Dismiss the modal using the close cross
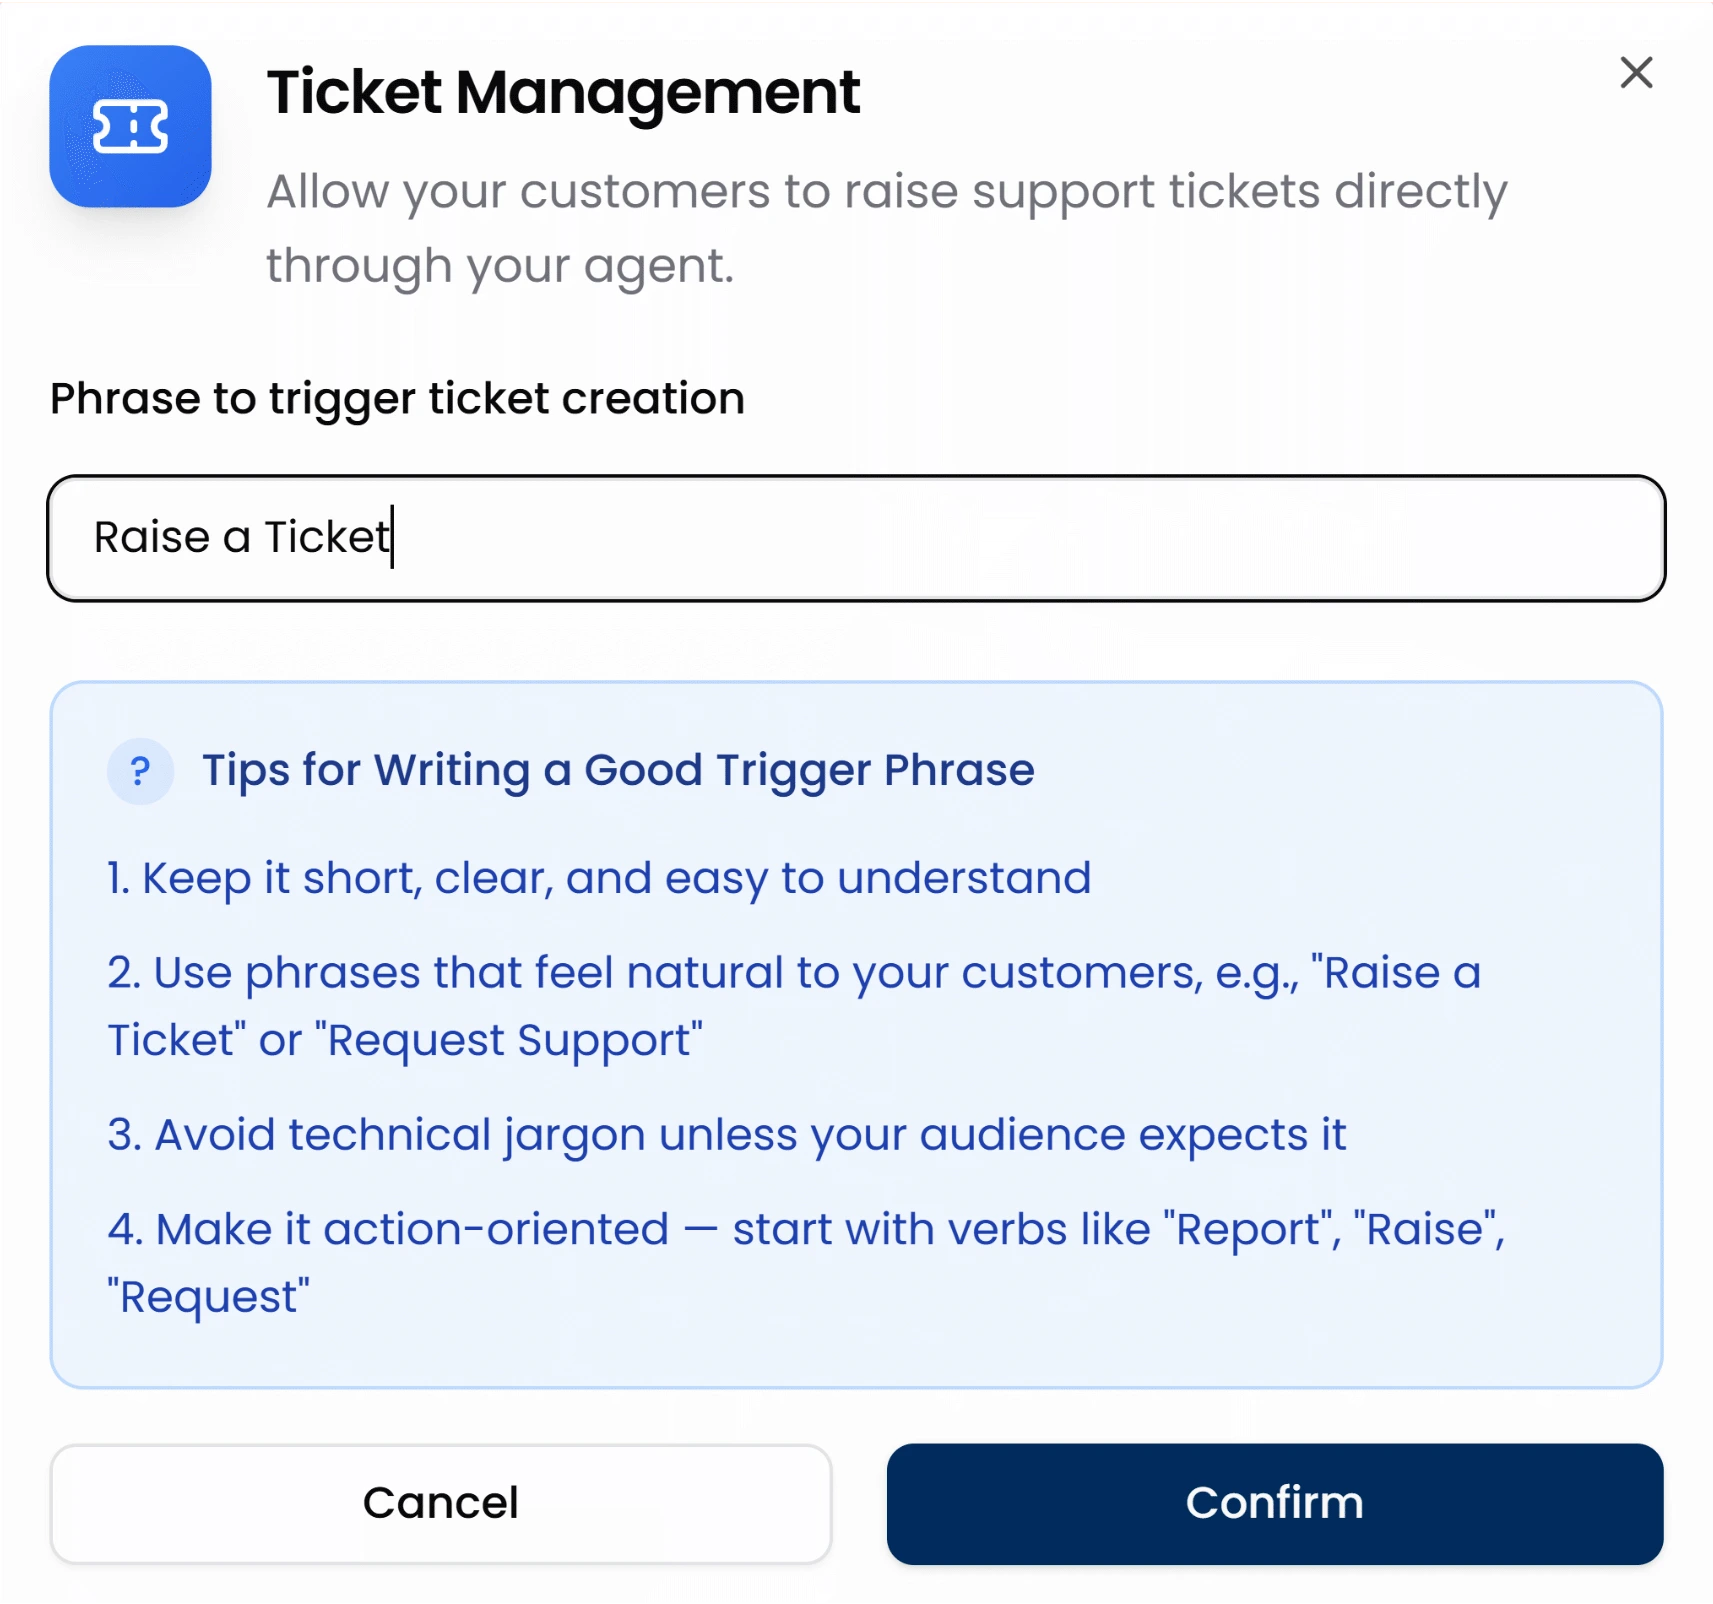The width and height of the screenshot is (1713, 1604). (x=1635, y=73)
